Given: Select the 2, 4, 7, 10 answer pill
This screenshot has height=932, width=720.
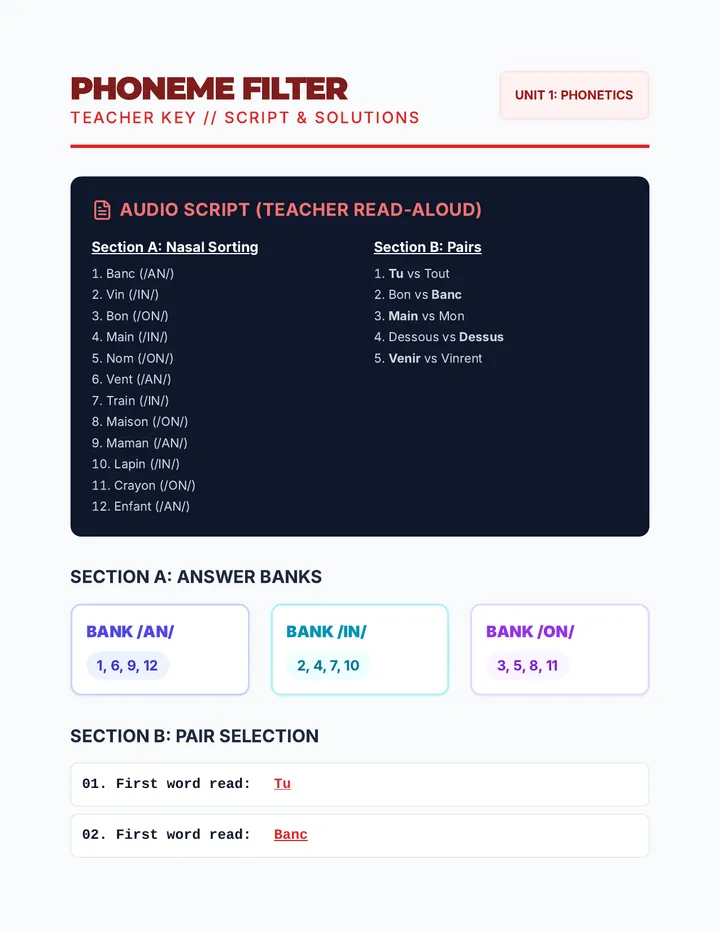Looking at the screenshot, I should pos(328,666).
